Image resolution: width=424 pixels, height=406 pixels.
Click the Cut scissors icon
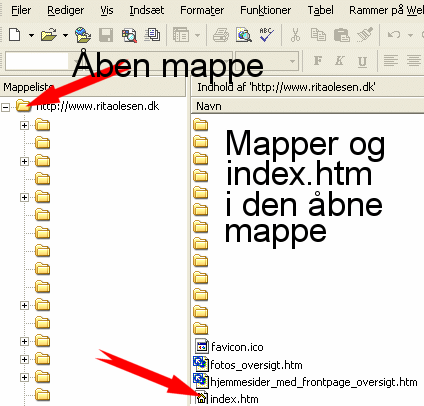[x=295, y=35]
